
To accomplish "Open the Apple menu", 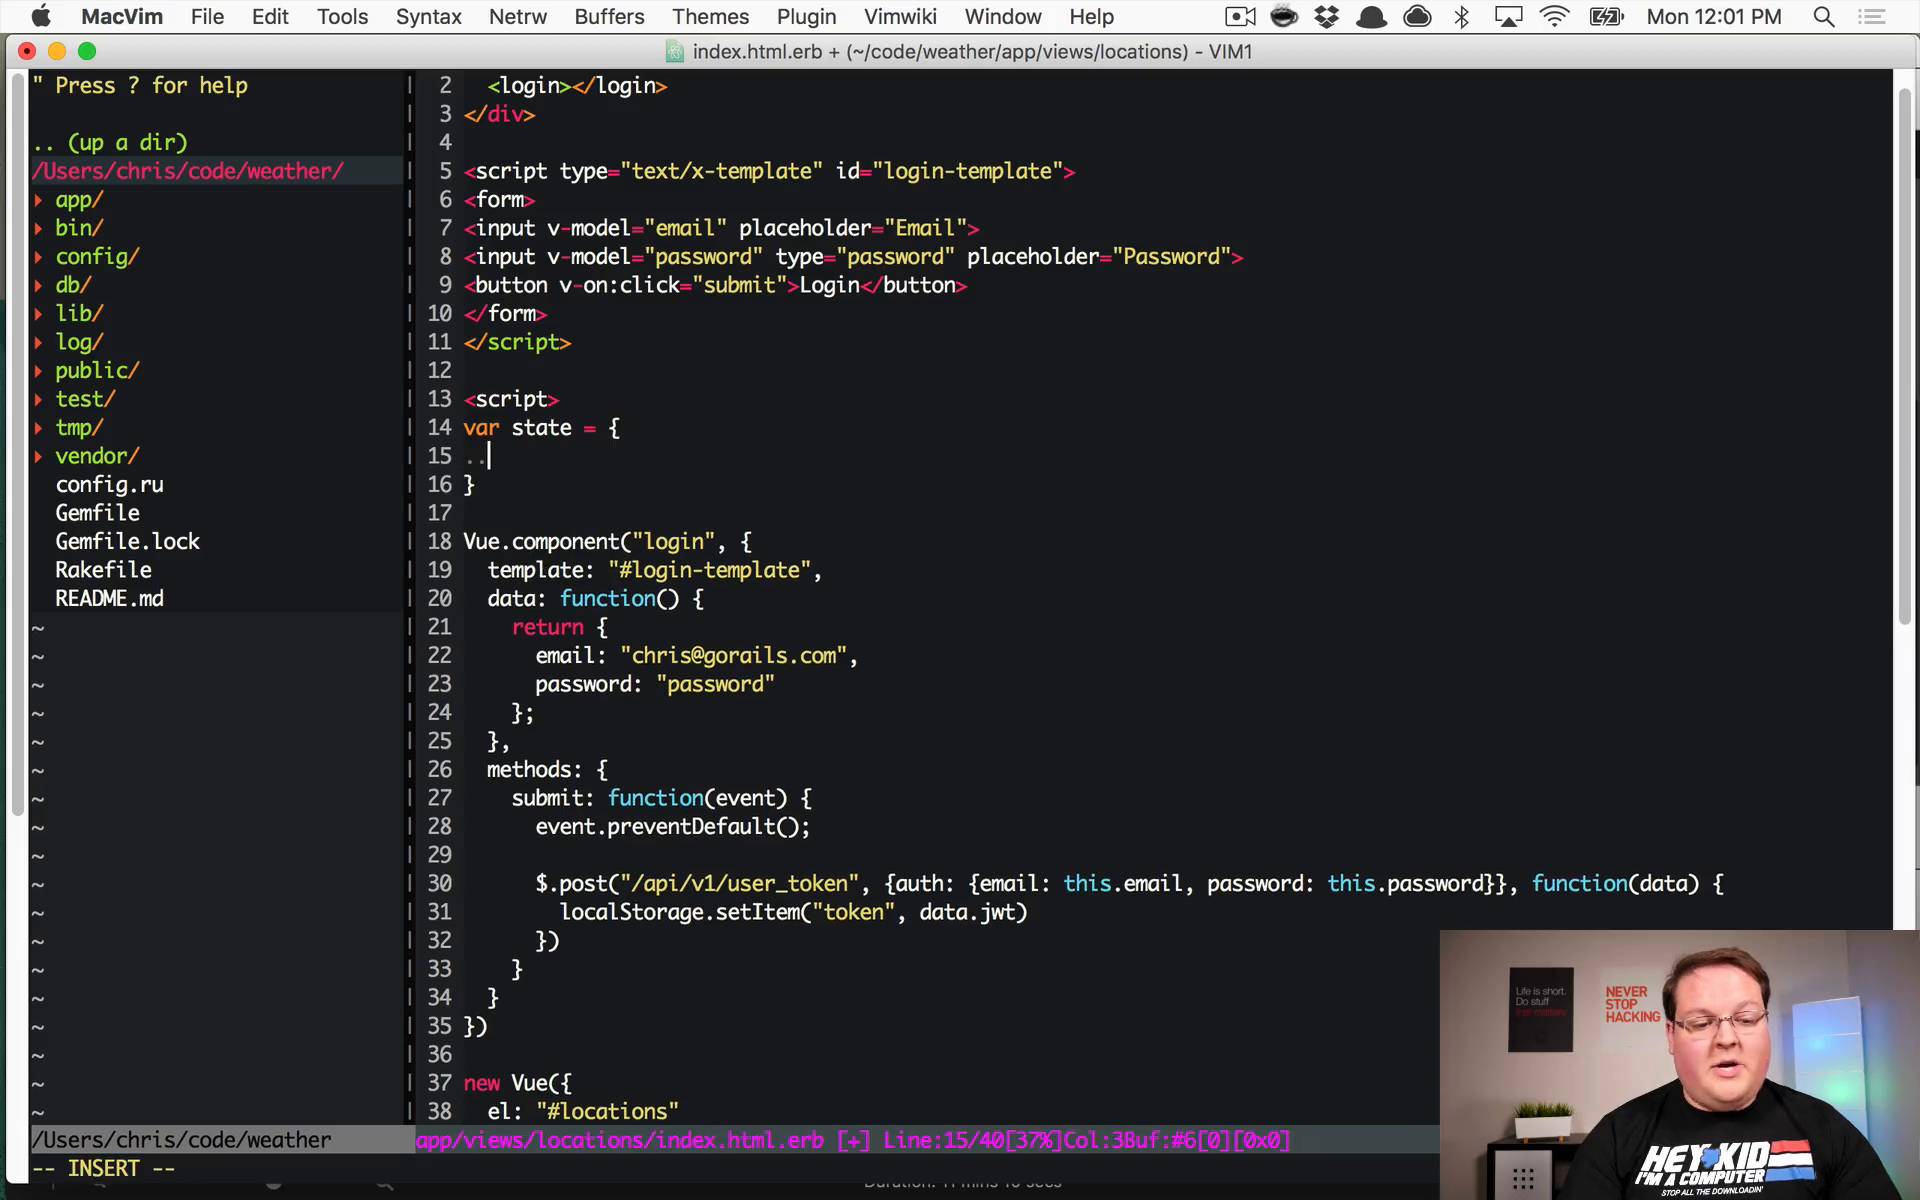I will tap(41, 16).
